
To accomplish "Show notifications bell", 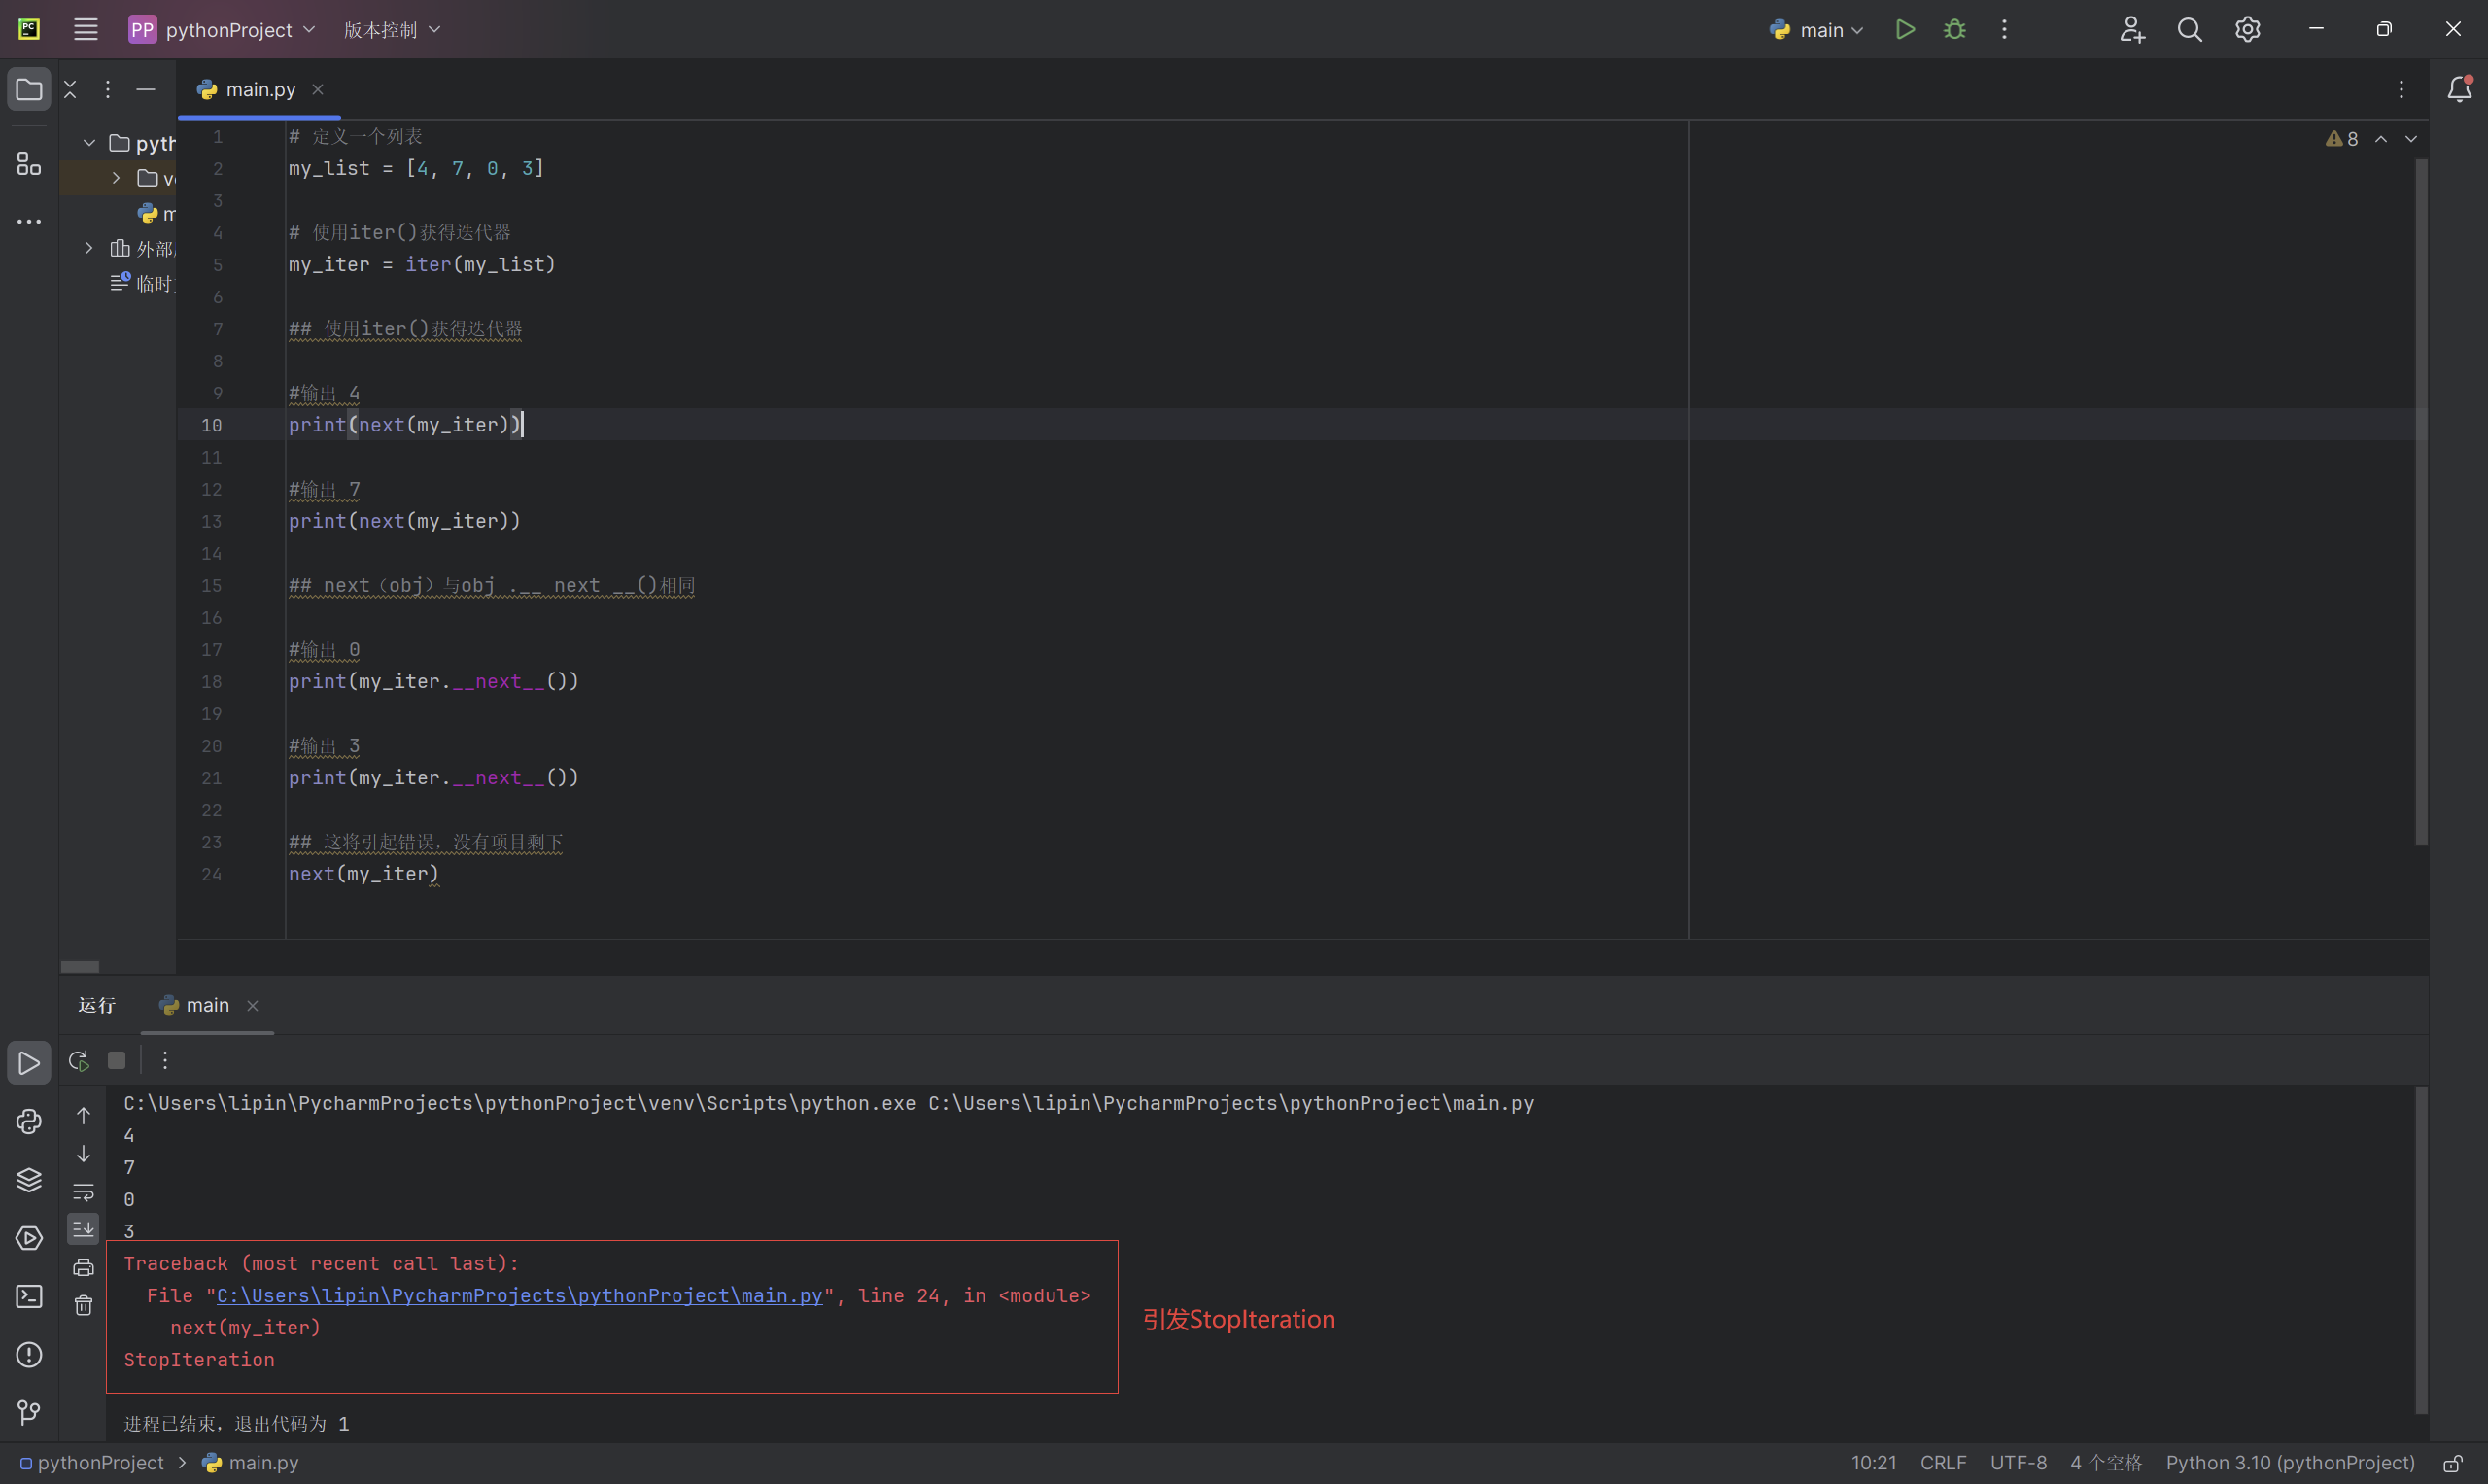I will 2460,89.
